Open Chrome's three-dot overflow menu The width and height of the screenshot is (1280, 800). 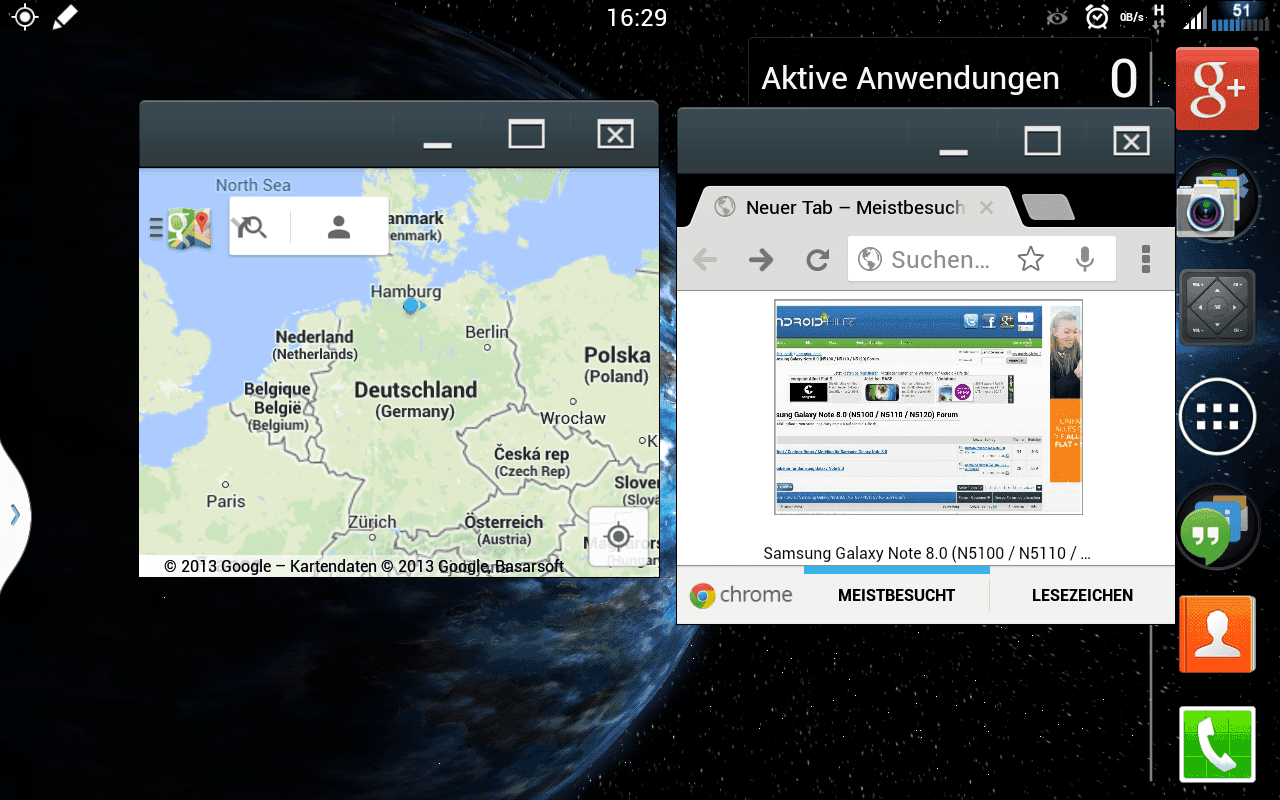point(1146,260)
